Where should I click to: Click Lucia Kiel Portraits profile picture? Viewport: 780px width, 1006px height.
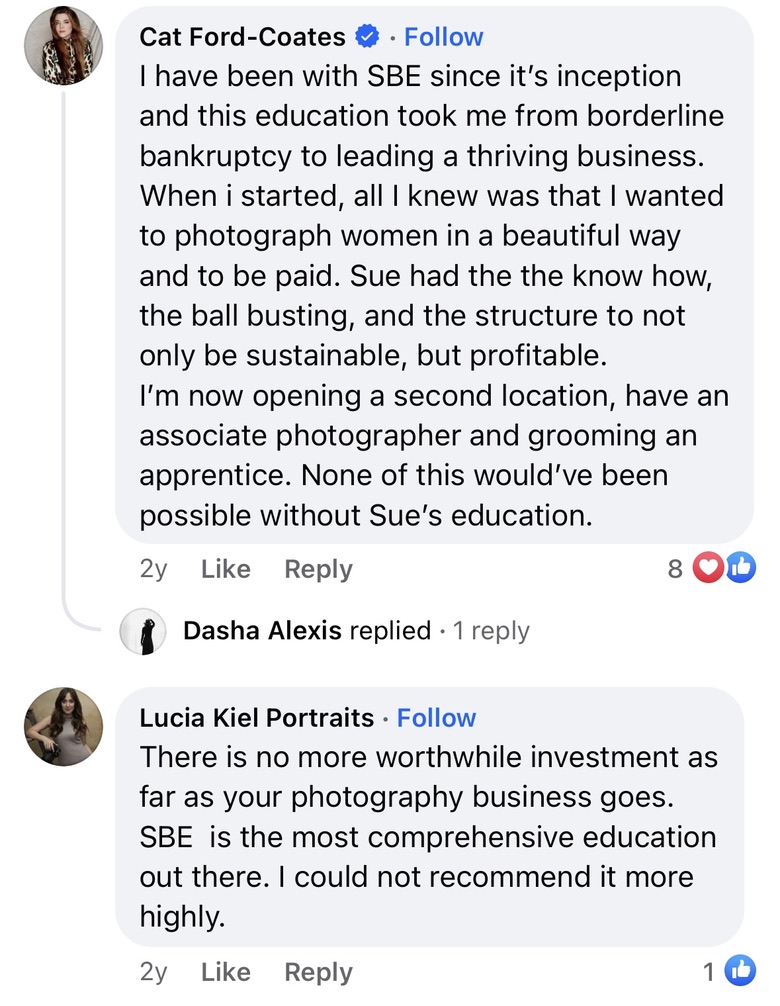coord(63,726)
